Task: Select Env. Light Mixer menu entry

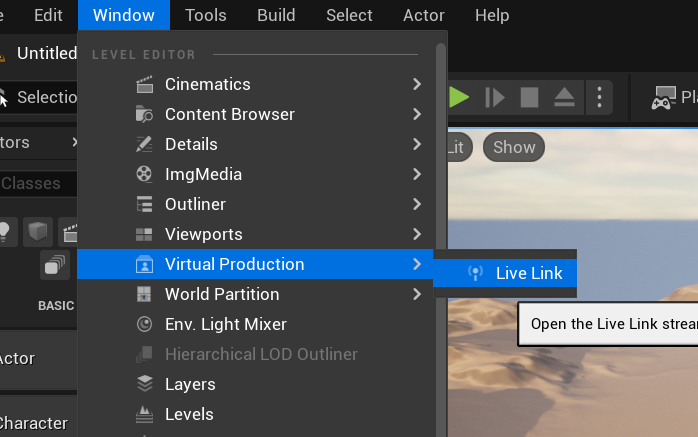Action: click(256, 324)
